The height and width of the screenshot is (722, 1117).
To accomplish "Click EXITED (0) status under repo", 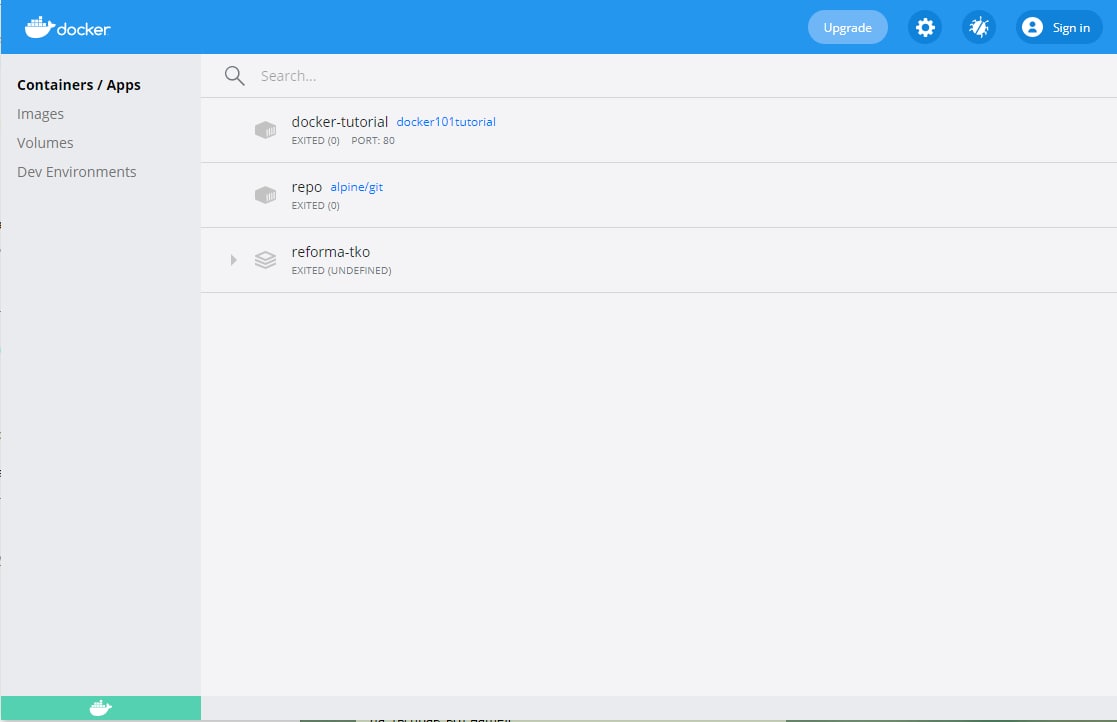I will [x=316, y=206].
